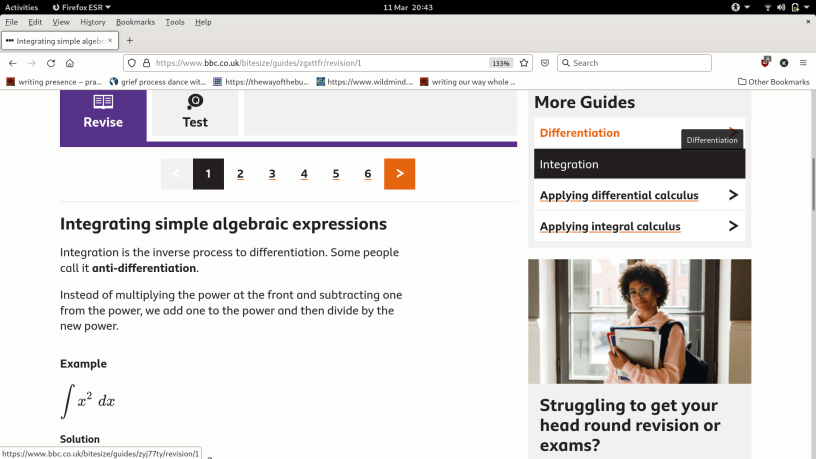This screenshot has height=459, width=816.
Task: Reset the 133% zoom level indicator
Action: click(x=500, y=63)
